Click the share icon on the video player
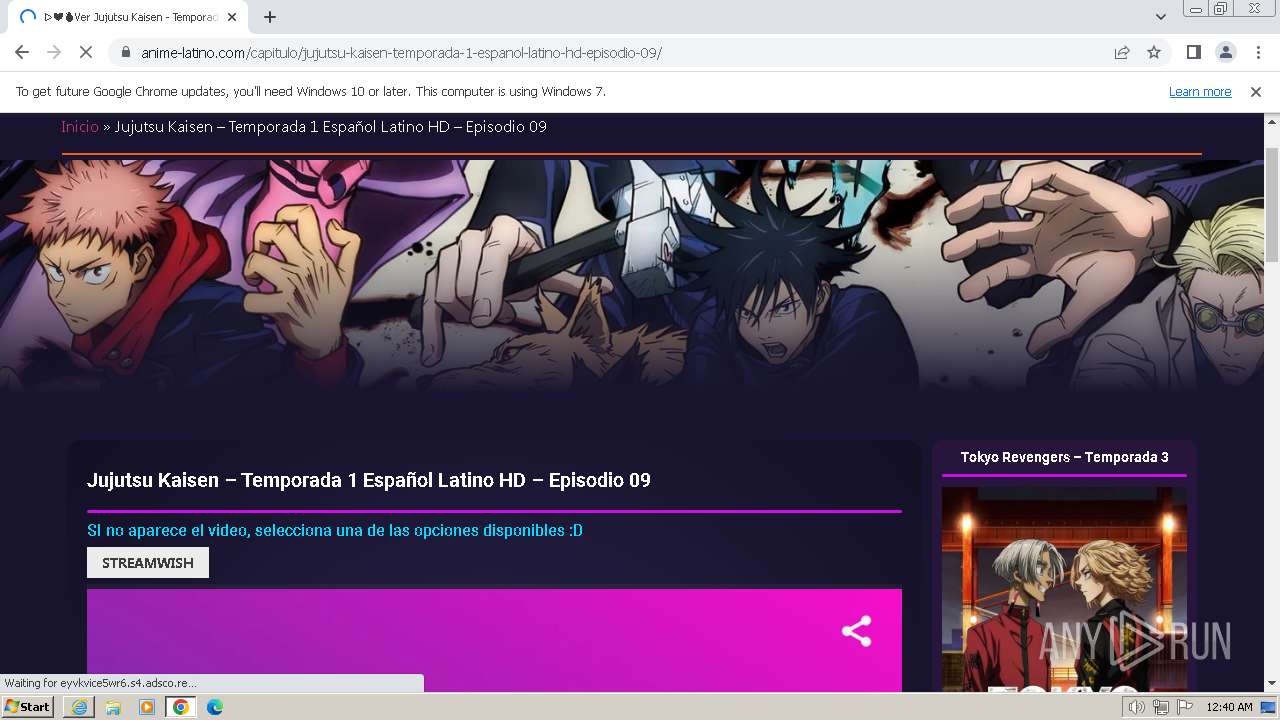This screenshot has height=720, width=1280. 856,631
